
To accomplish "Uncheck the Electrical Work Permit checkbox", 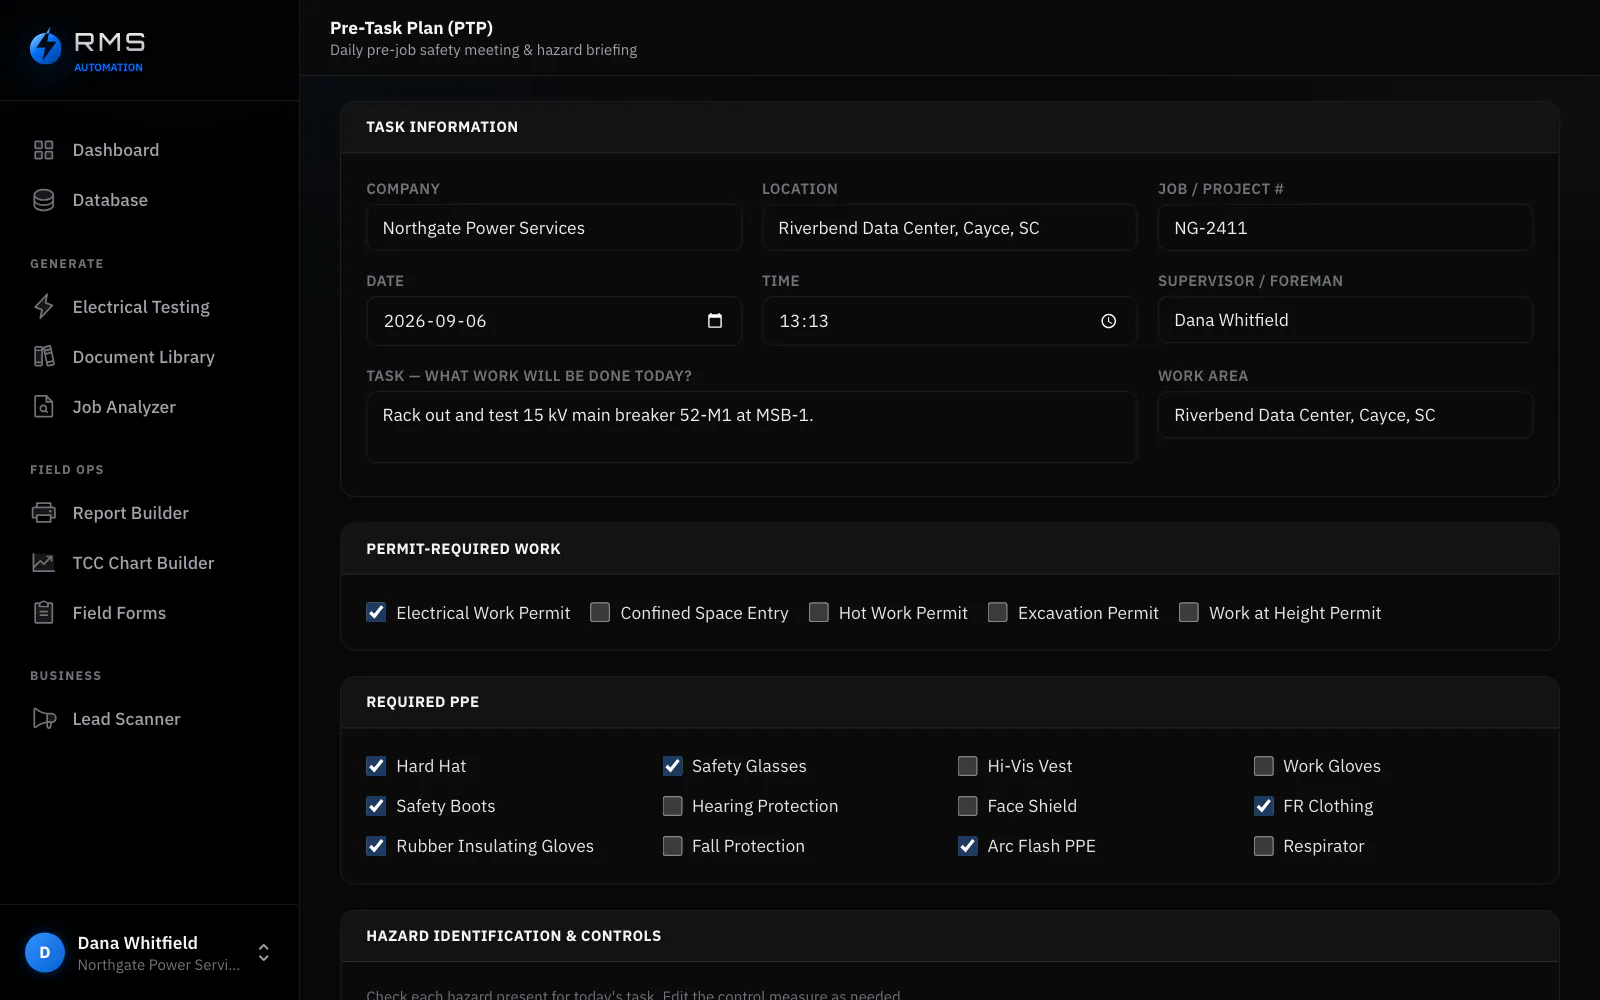I will coord(376,612).
